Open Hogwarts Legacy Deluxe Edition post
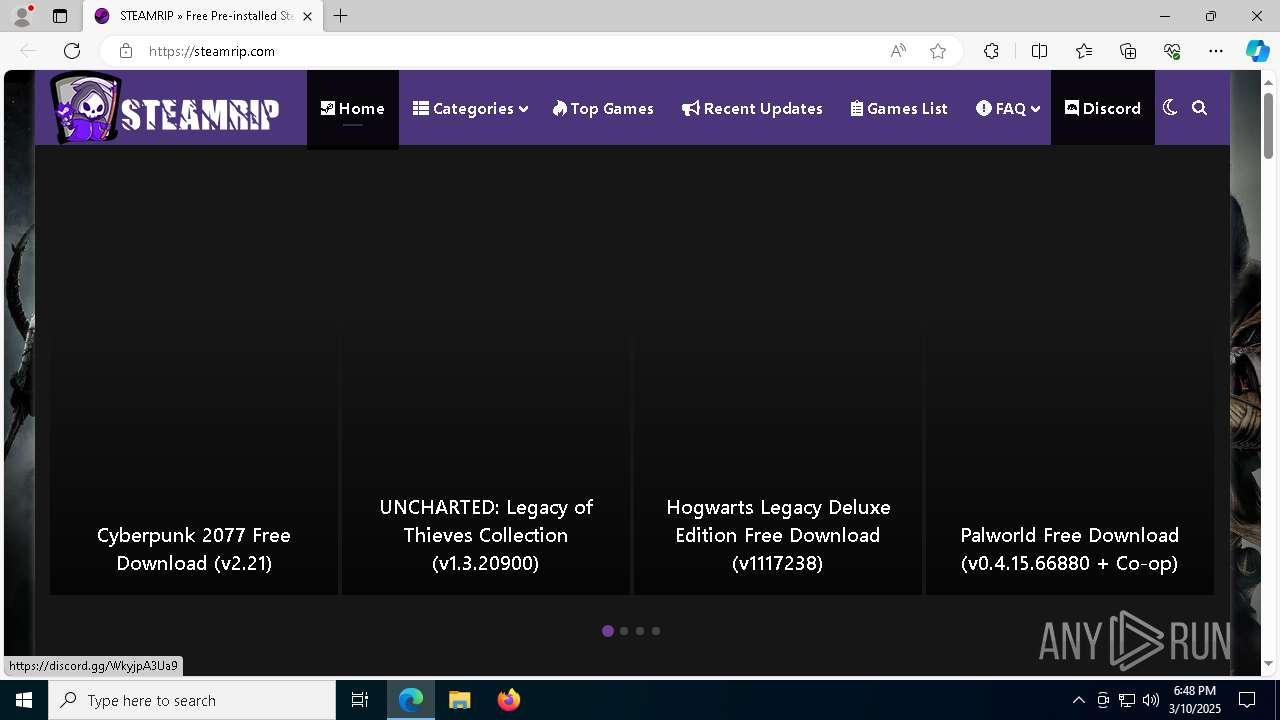This screenshot has height=720, width=1280. (x=778, y=535)
